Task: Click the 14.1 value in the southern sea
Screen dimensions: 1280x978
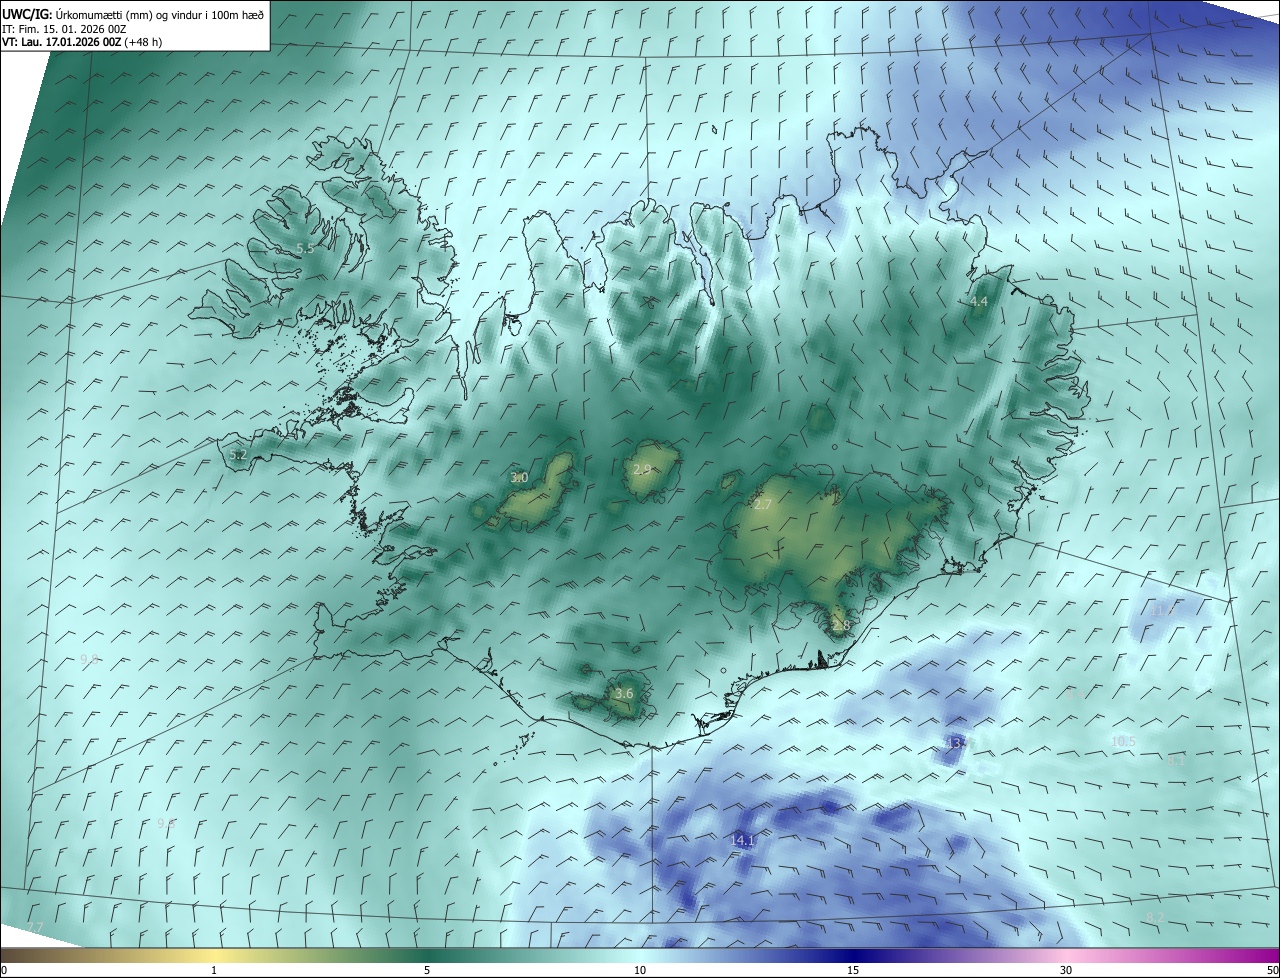Action: coord(742,840)
